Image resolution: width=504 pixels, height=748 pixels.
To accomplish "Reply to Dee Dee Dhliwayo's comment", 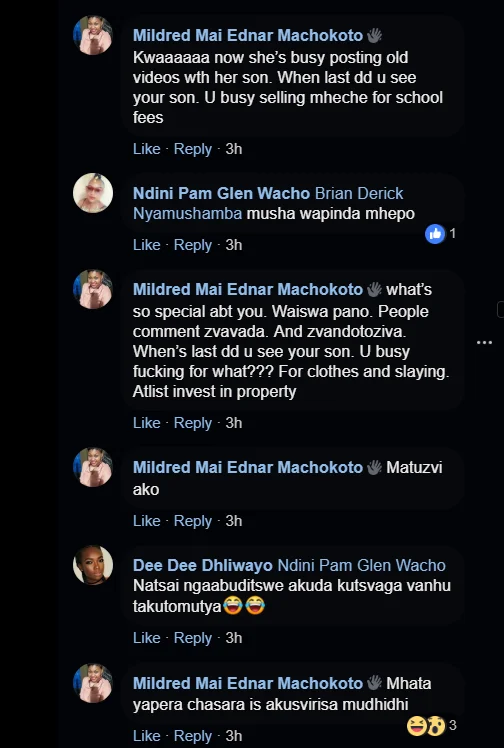I will pos(193,638).
